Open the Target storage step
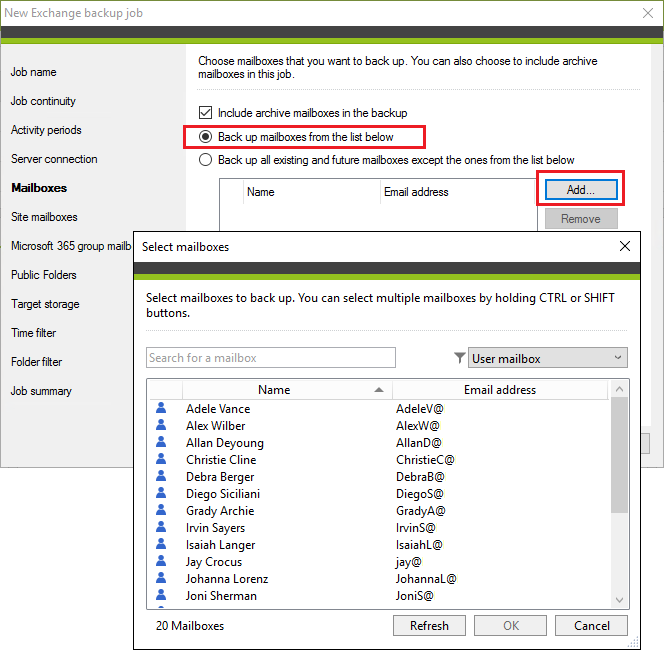This screenshot has width=664, height=650. [45, 304]
